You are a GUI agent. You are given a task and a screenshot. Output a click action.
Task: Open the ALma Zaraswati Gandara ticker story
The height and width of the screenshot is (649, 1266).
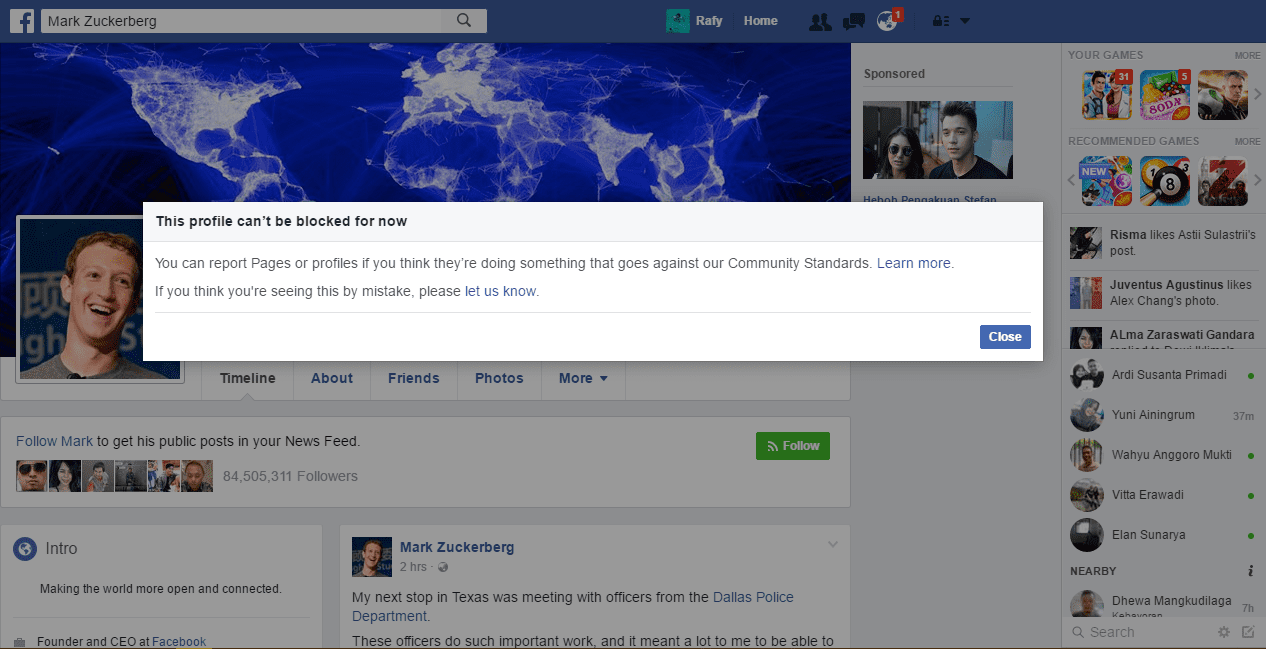pos(1163,337)
